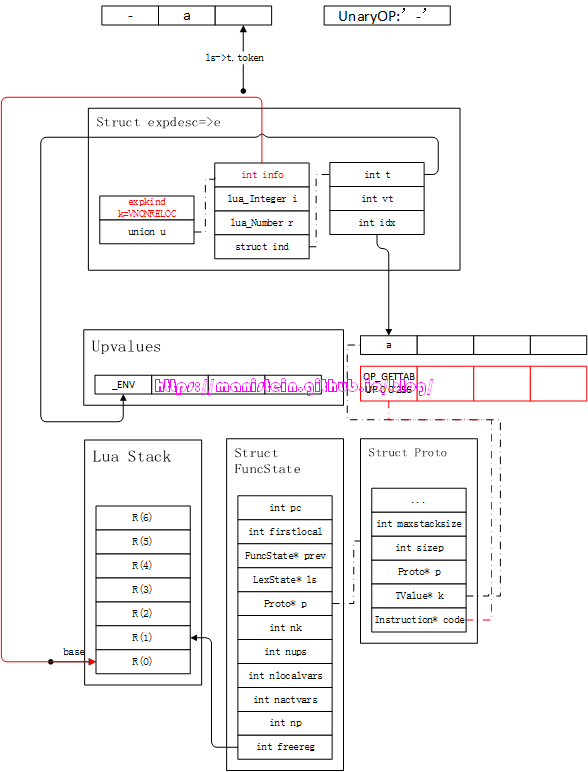Select the 'int np' field
Image resolution: width=588 pixels, height=772 pixels.
coord(285,723)
